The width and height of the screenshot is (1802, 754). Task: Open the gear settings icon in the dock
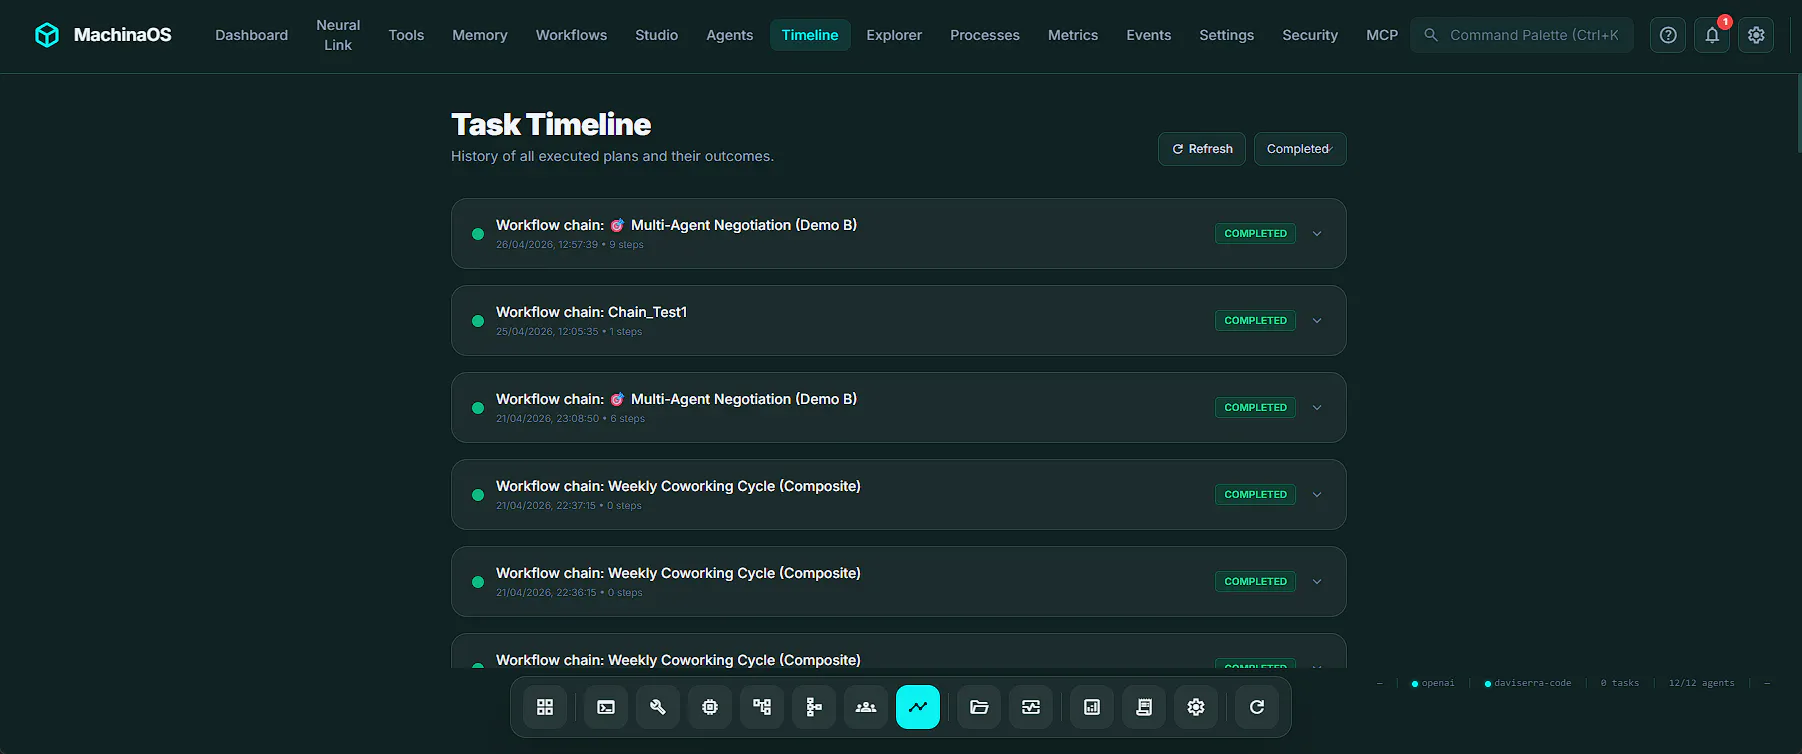1196,707
